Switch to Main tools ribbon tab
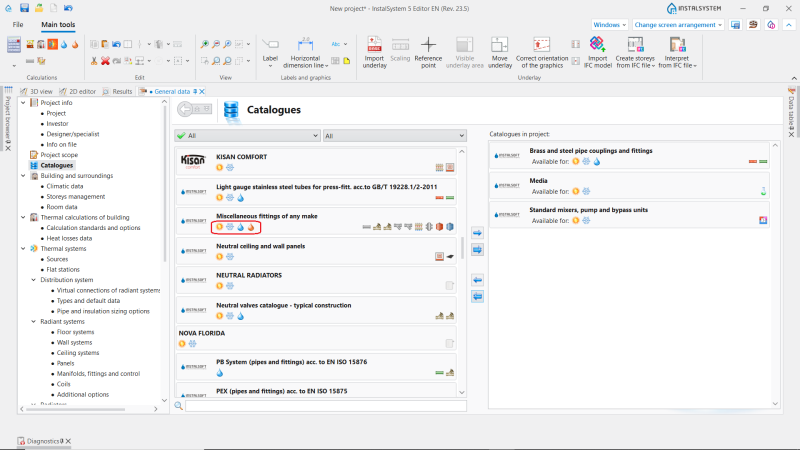 click(58, 24)
